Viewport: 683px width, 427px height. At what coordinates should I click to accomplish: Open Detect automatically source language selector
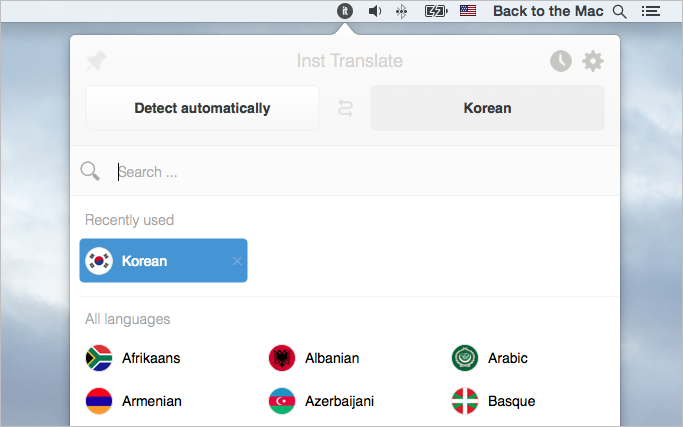202,108
